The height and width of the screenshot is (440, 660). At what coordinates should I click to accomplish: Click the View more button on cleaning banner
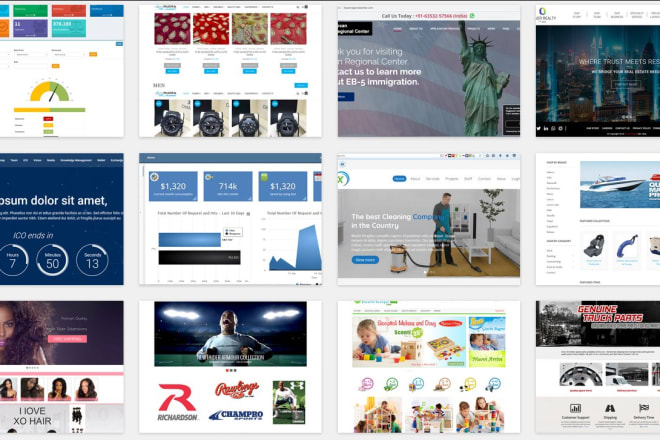[x=365, y=260]
